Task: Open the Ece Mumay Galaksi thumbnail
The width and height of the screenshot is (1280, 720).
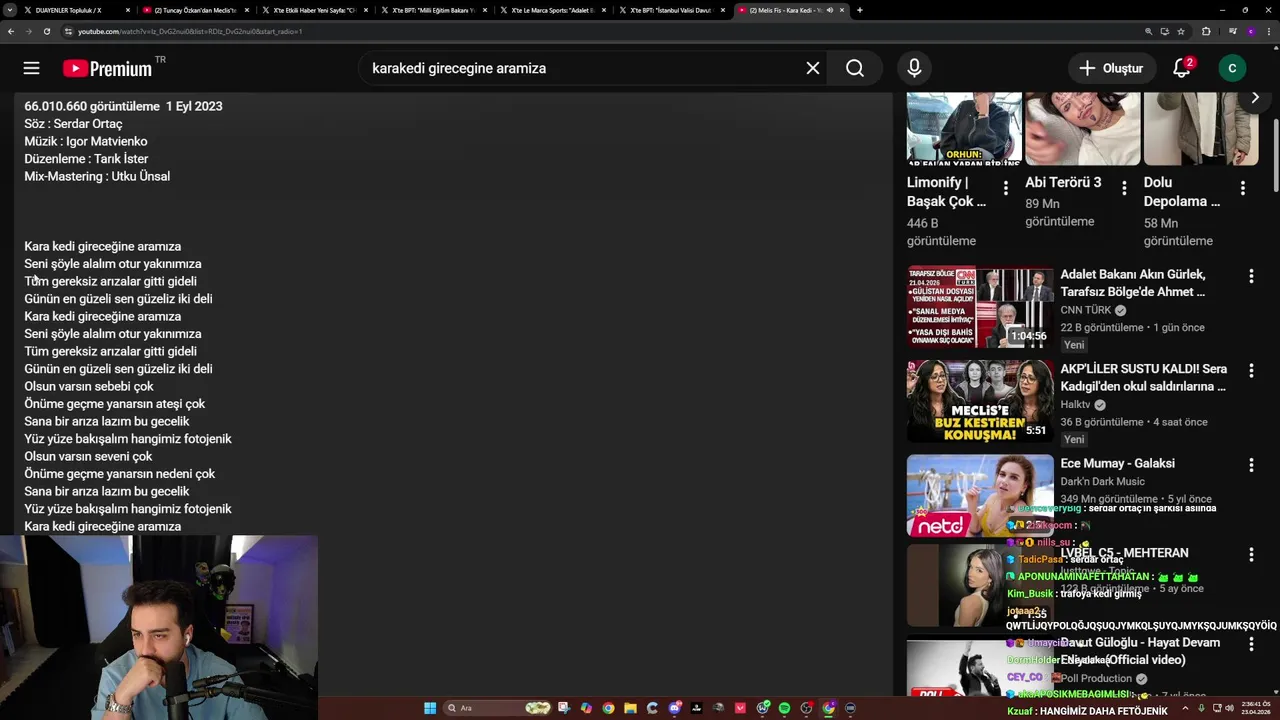Action: click(x=980, y=496)
